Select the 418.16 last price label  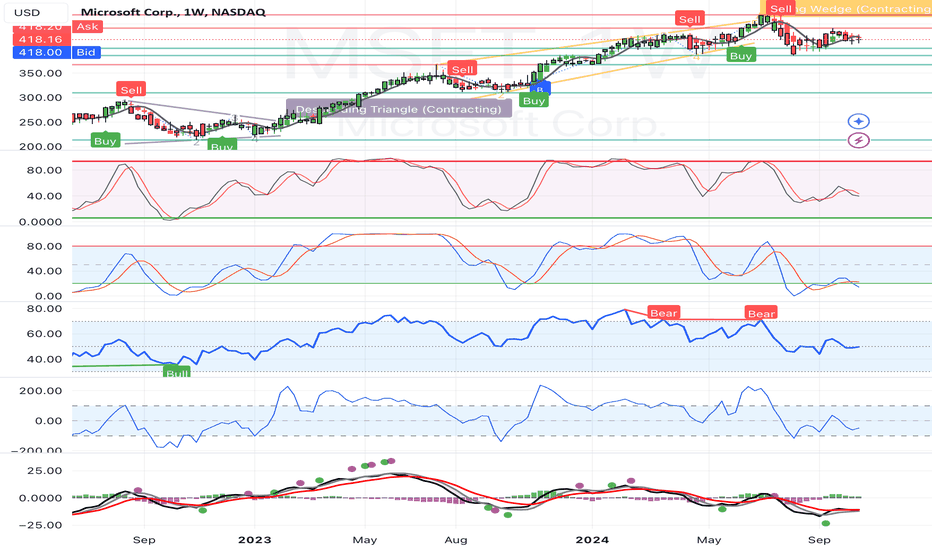41,39
